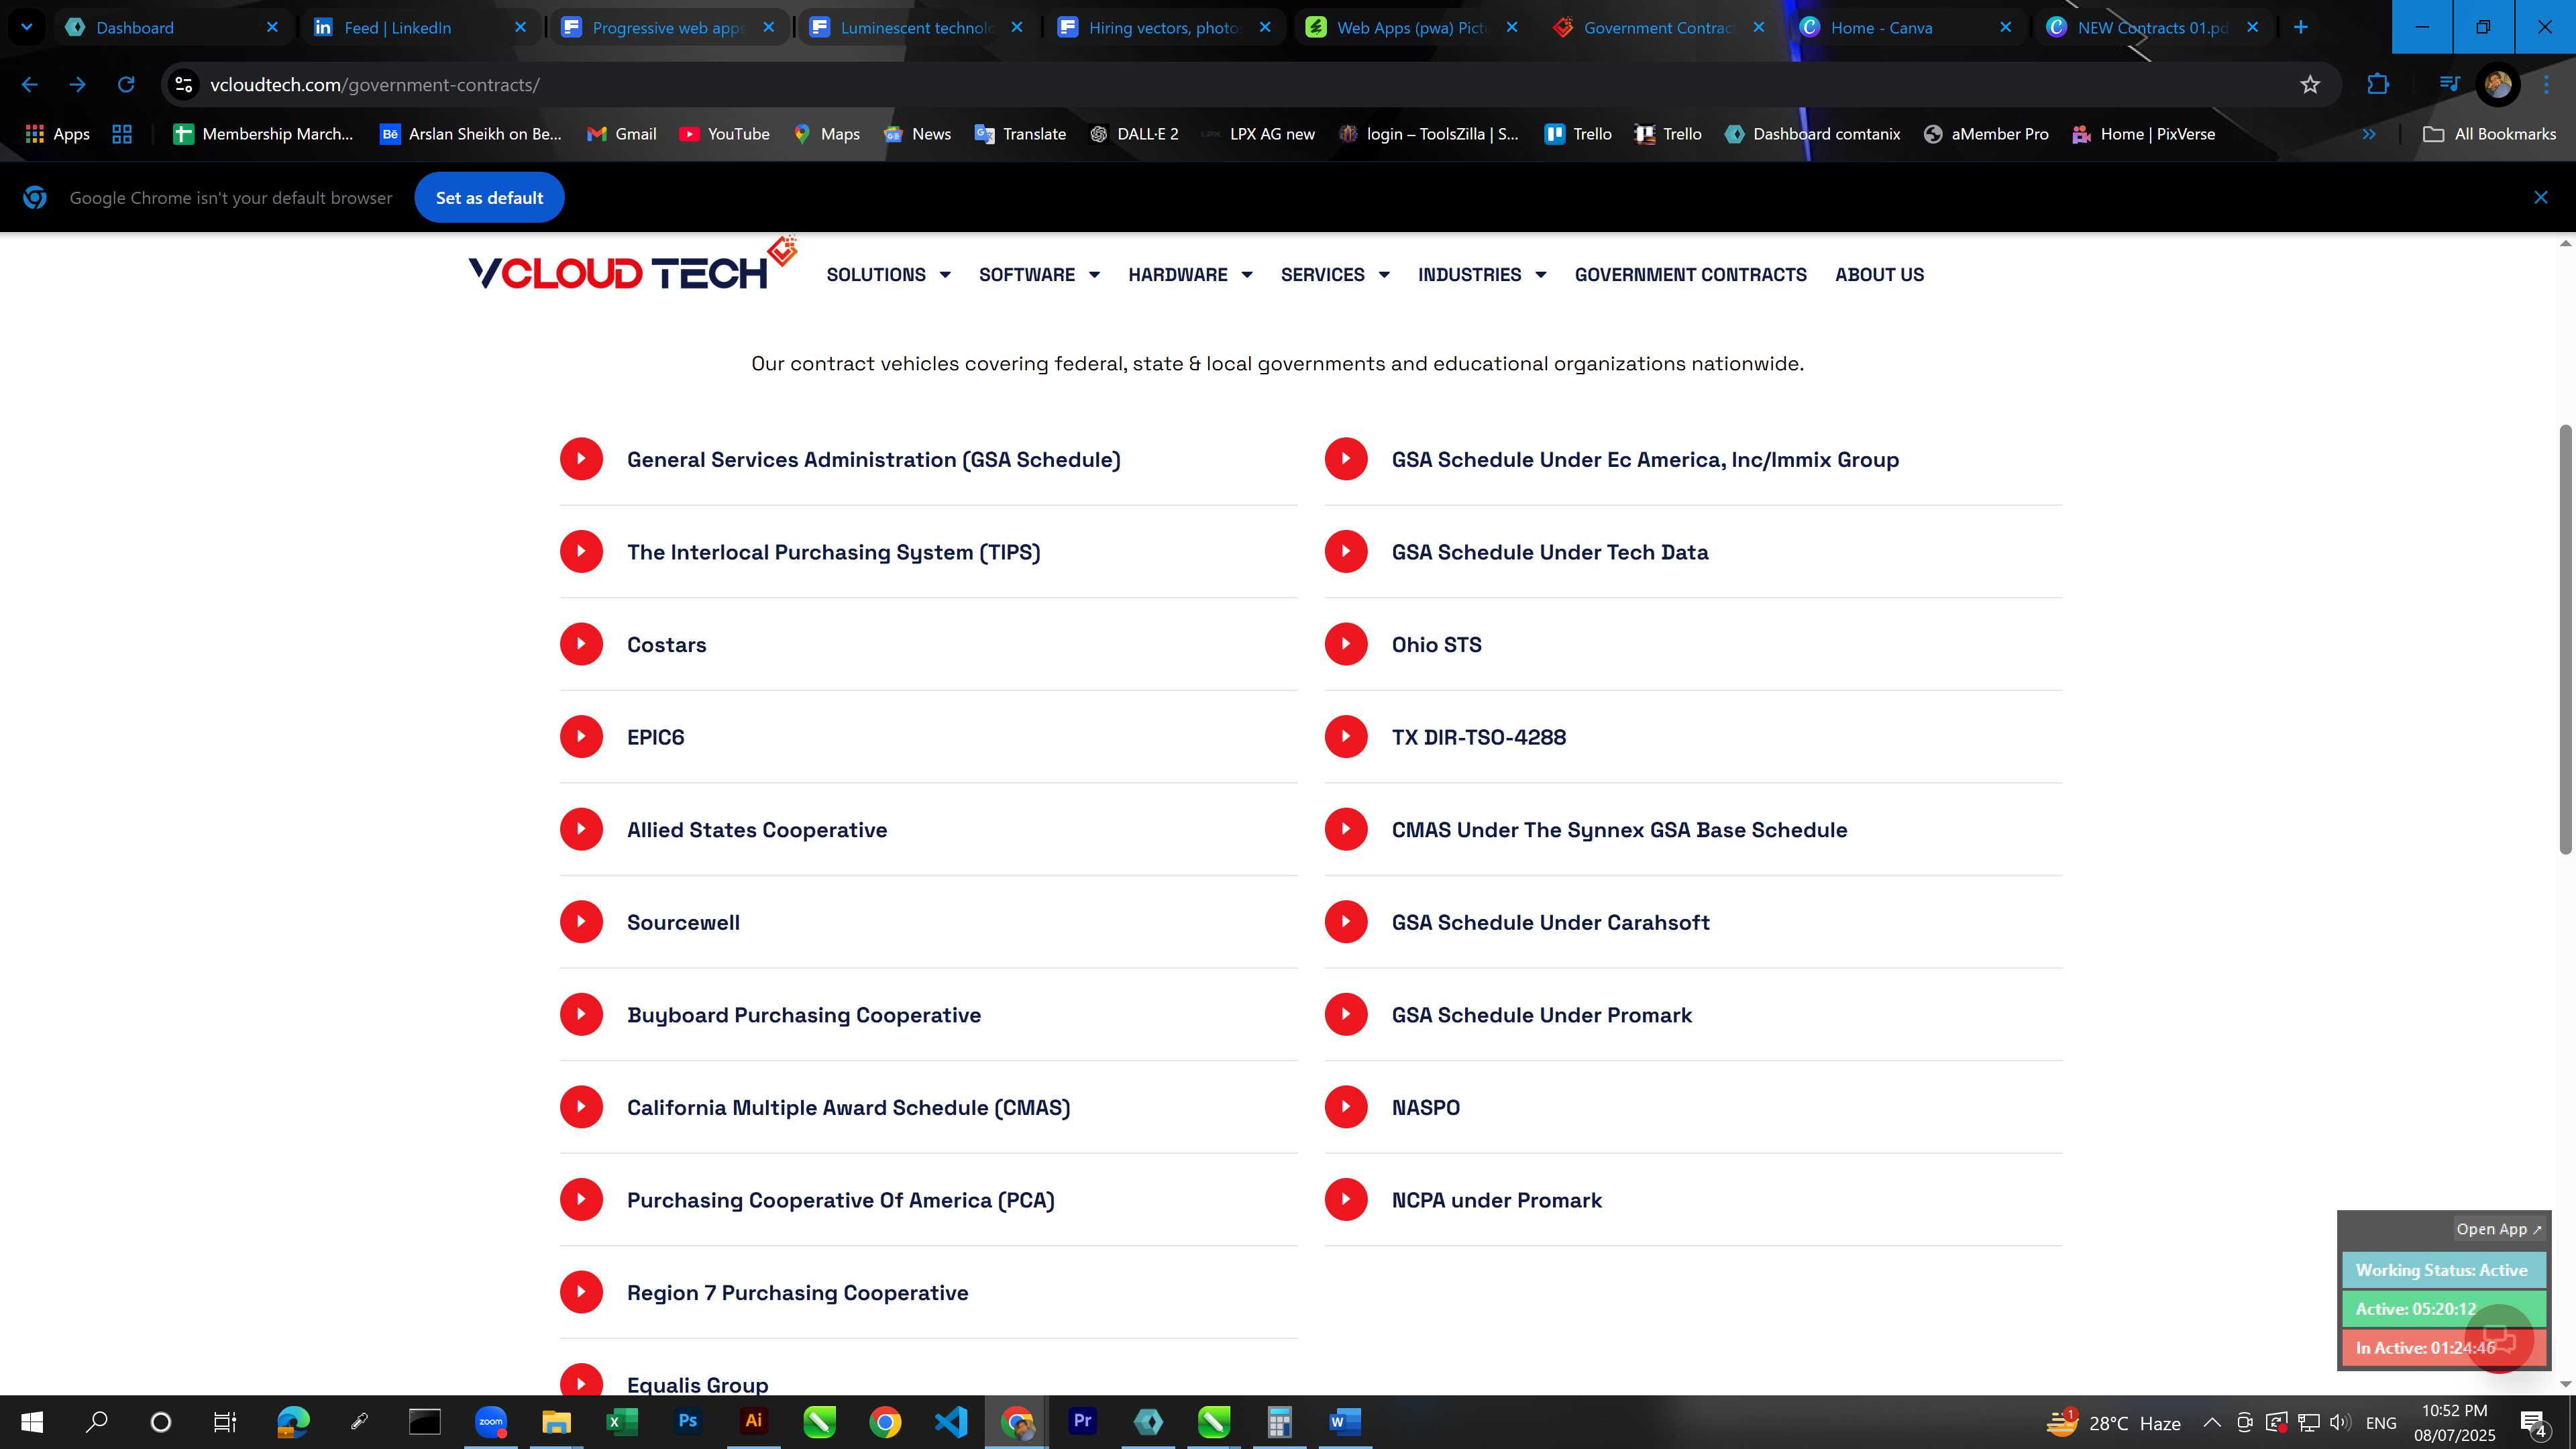2576x1449 pixels.
Task: Open Adobe Illustrator from the taskbar
Action: coord(754,1421)
